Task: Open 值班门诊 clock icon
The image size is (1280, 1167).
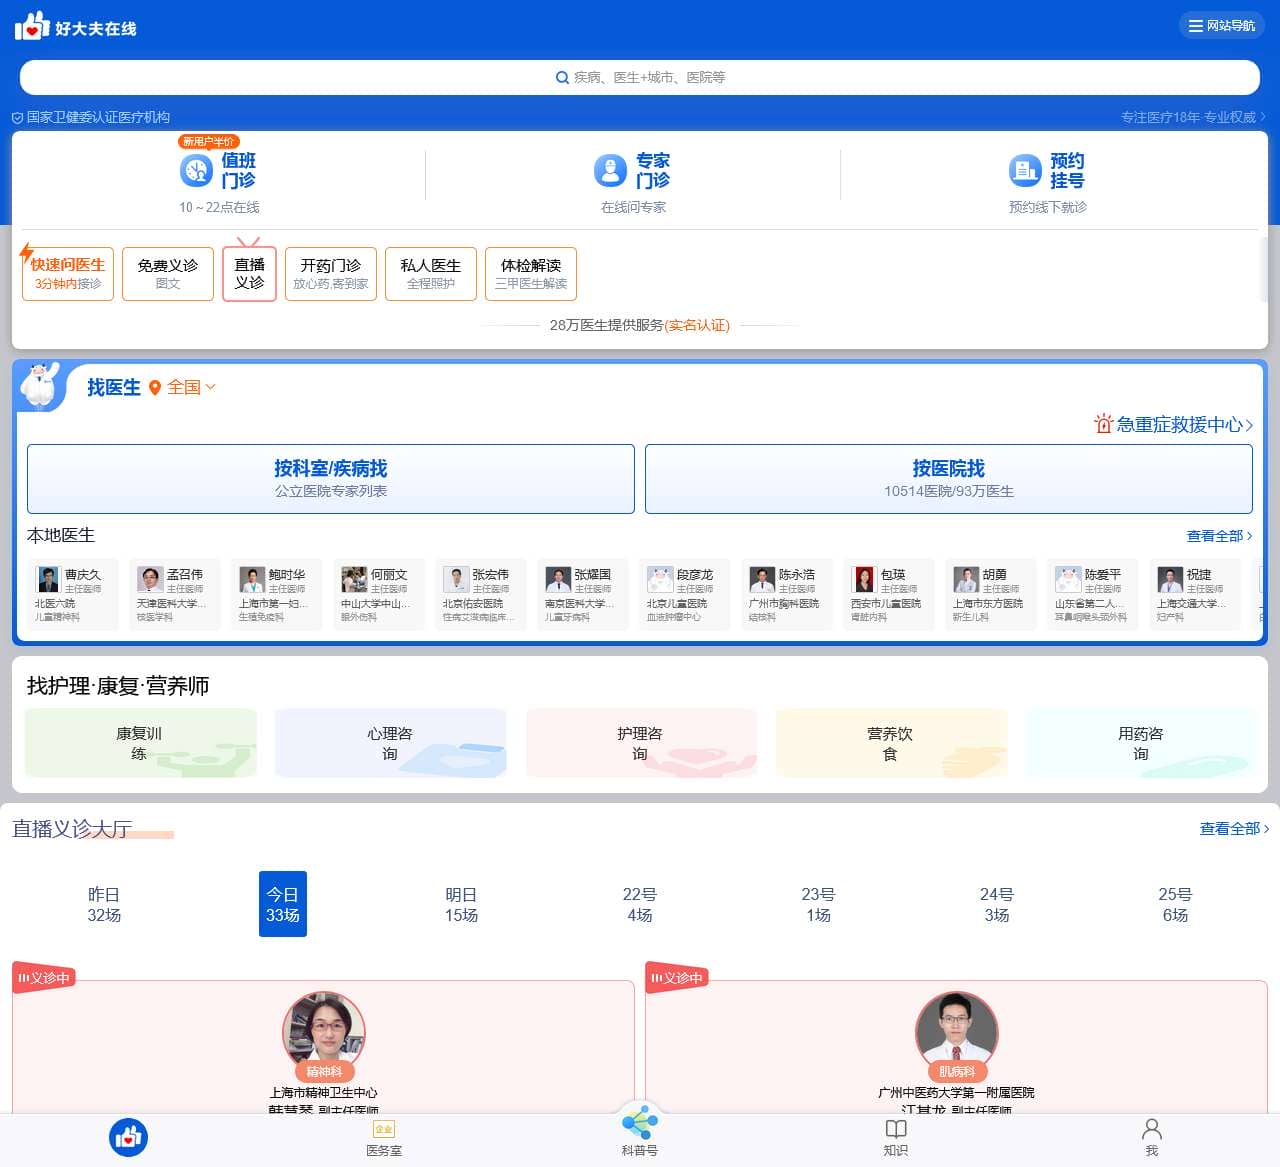Action: [196, 171]
